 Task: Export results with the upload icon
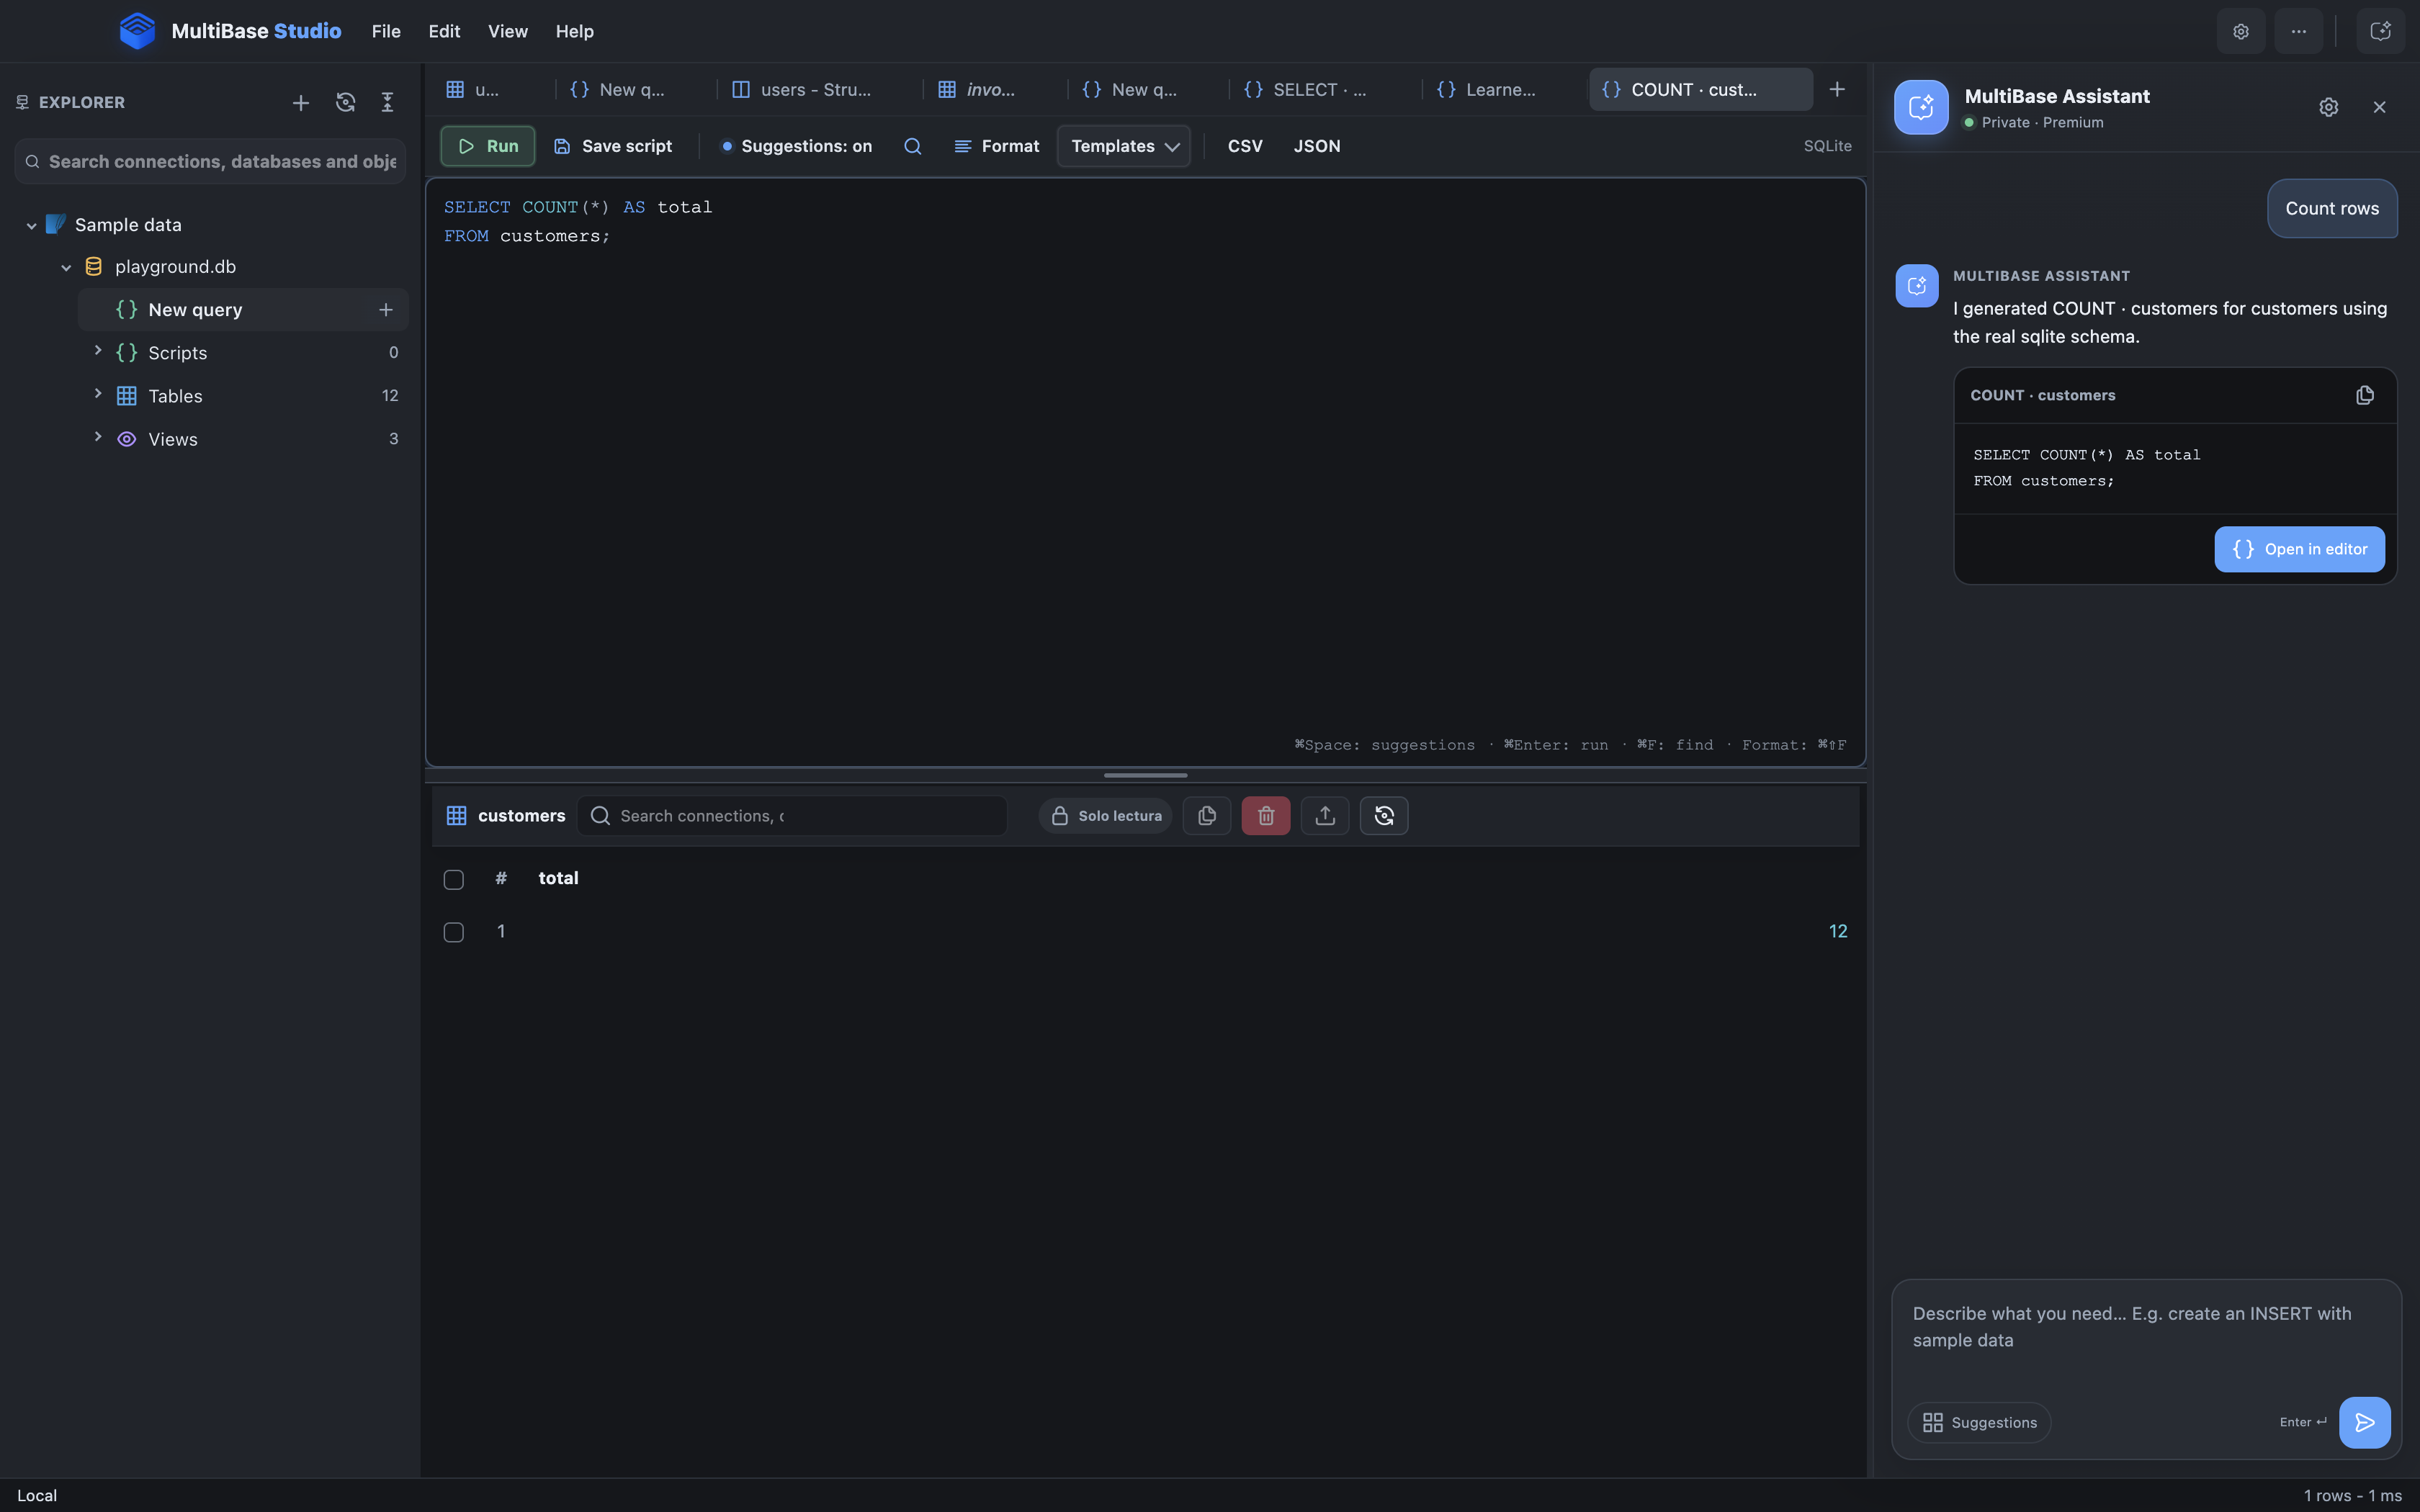coord(1325,816)
